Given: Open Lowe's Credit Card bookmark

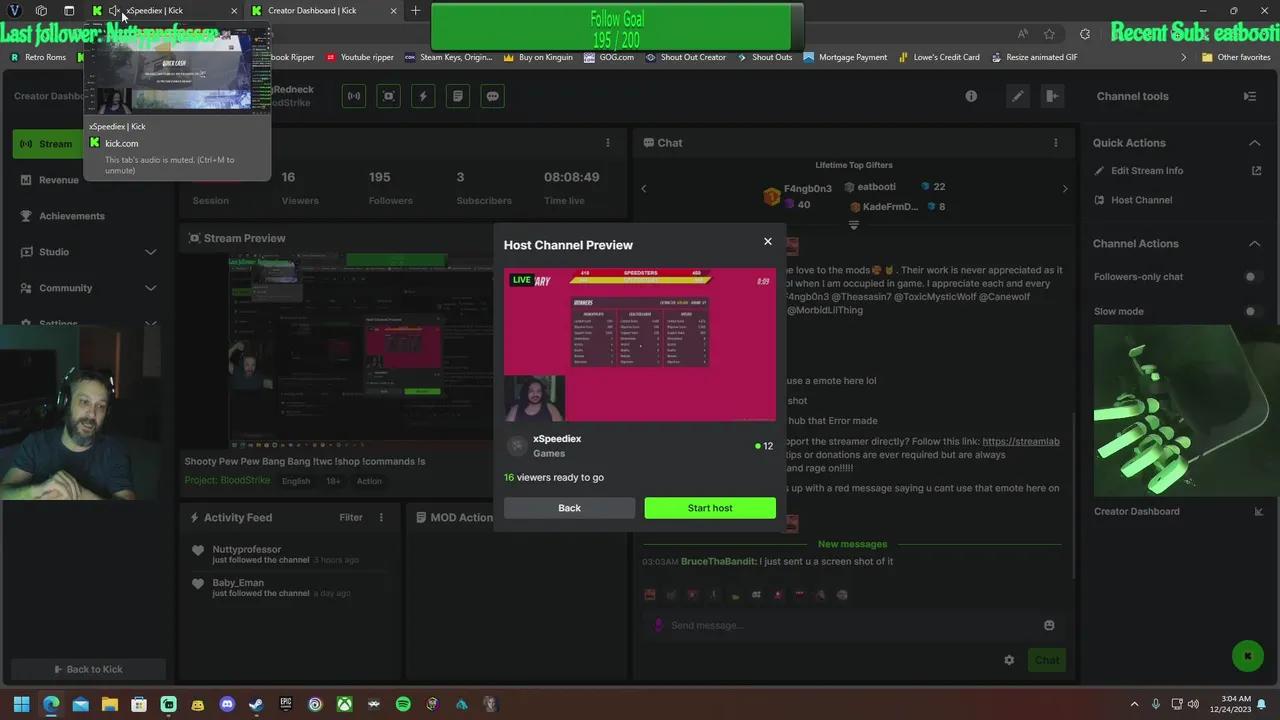Looking at the screenshot, I should [x=939, y=57].
